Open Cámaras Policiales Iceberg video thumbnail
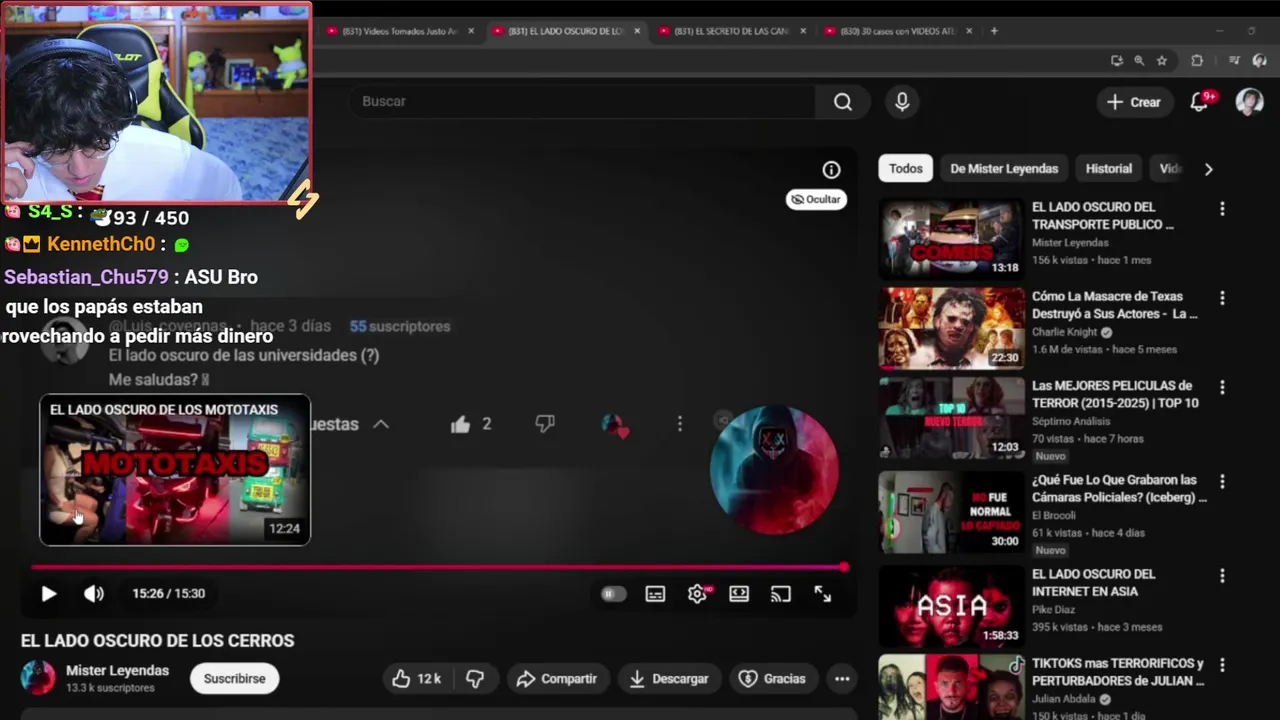This screenshot has width=1280, height=720. pyautogui.click(x=952, y=511)
